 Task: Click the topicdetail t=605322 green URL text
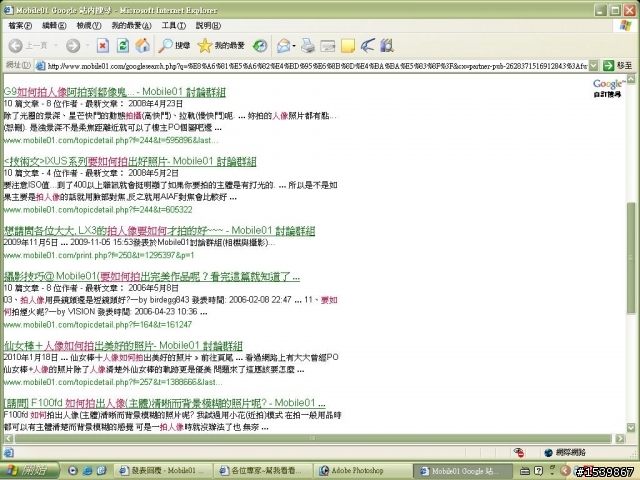[x=98, y=210]
